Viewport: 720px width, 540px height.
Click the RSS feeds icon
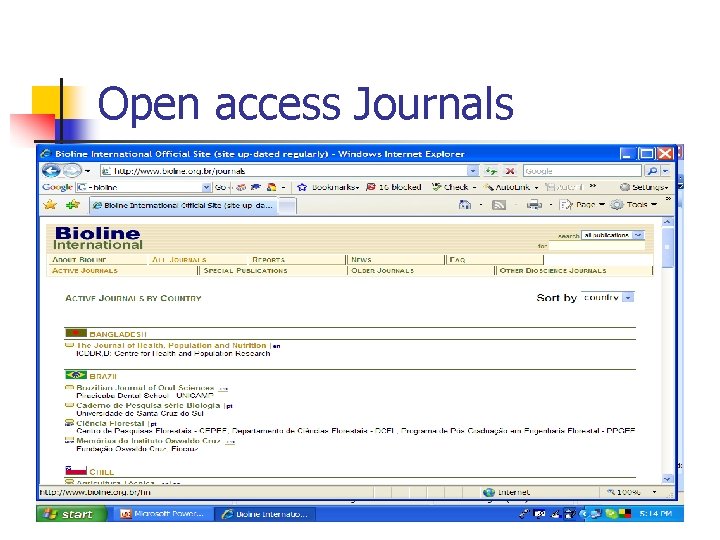click(499, 205)
